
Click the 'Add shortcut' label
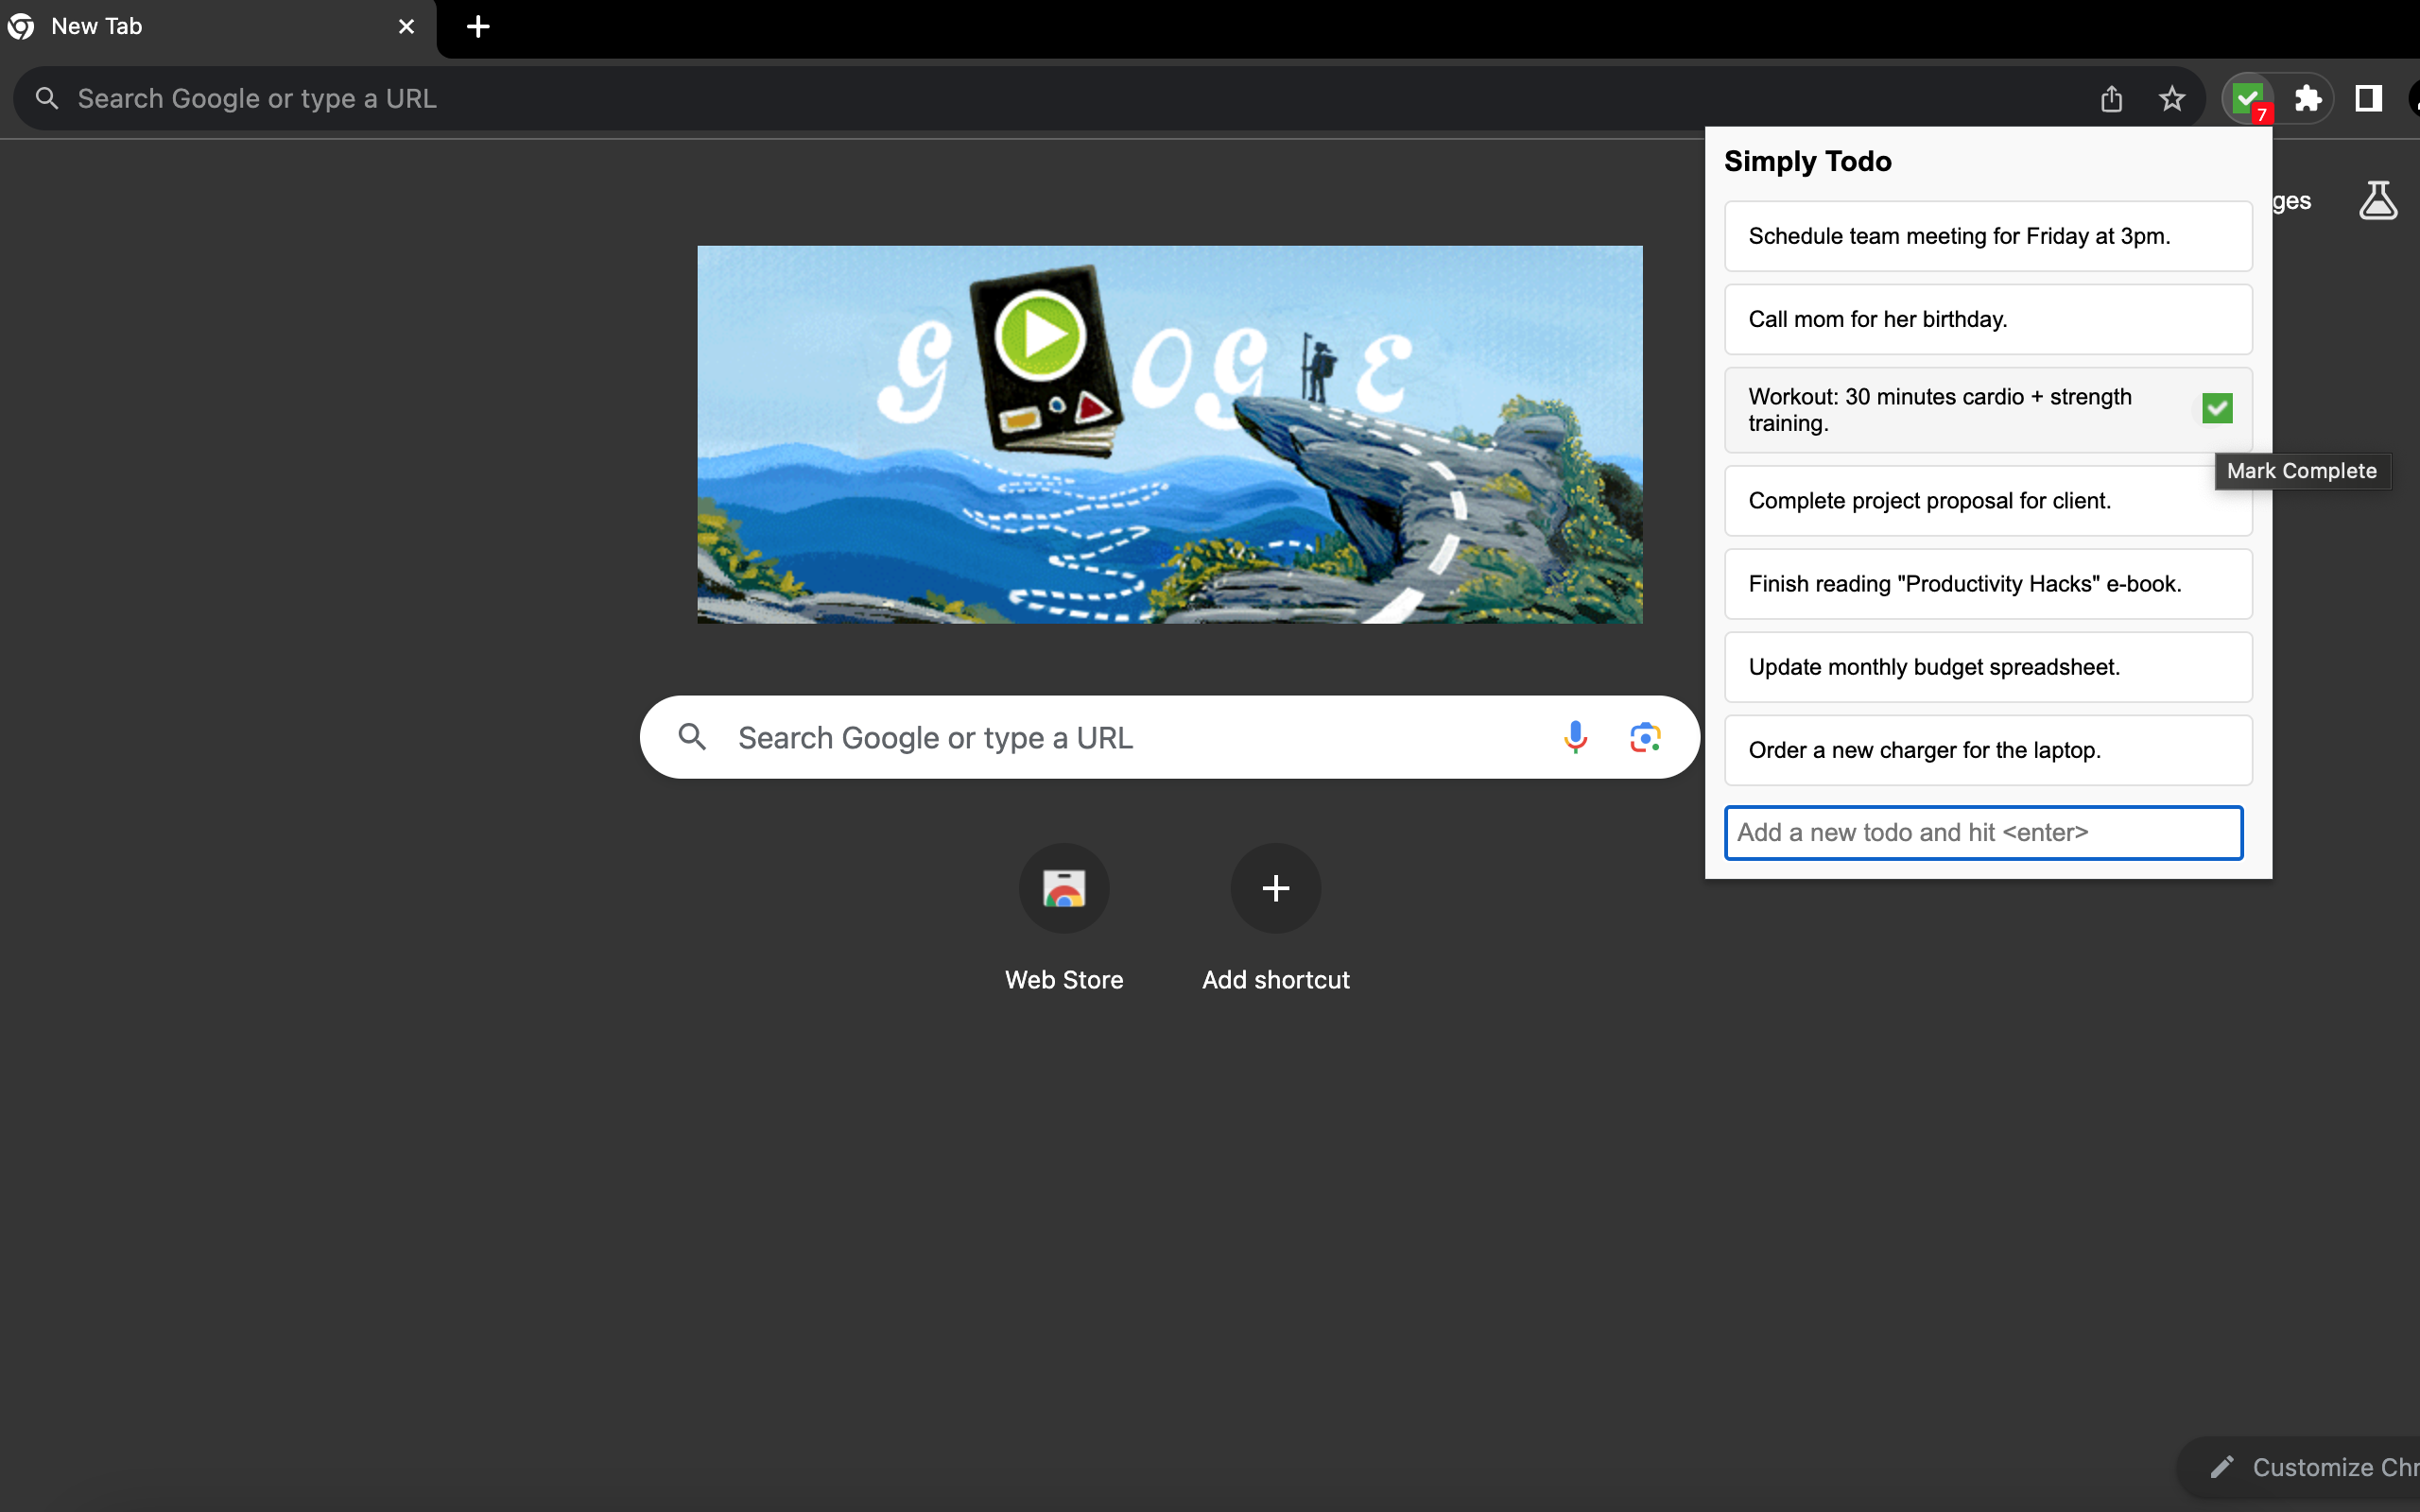pos(1275,980)
